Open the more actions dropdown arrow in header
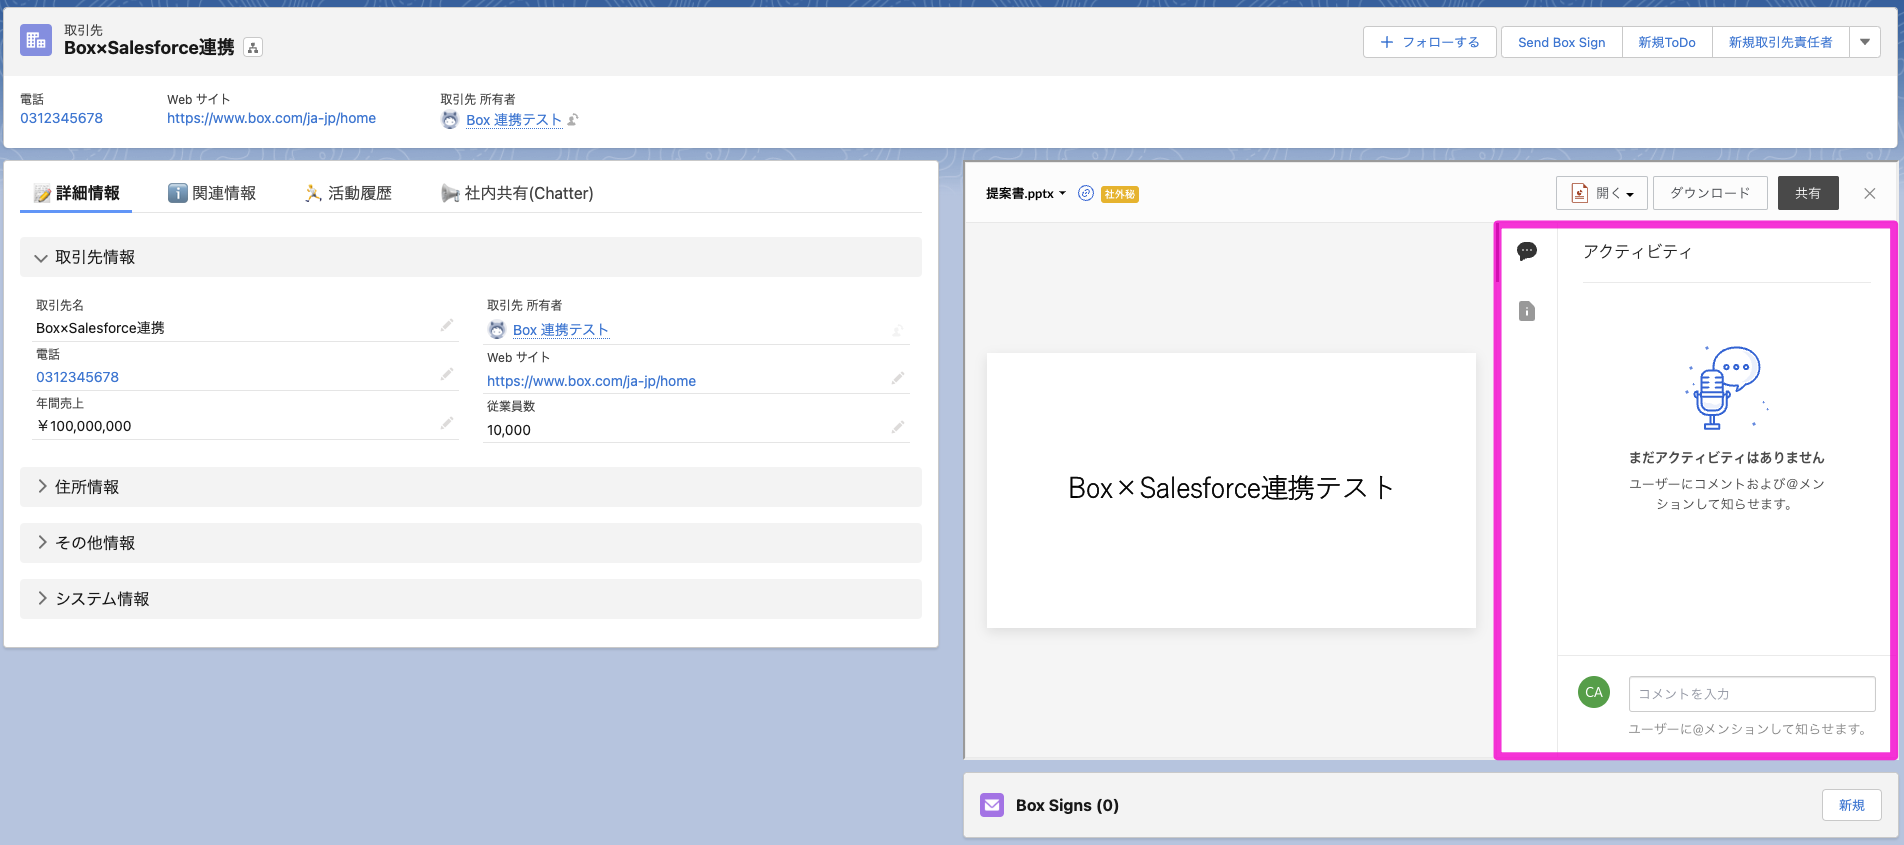 pyautogui.click(x=1865, y=42)
